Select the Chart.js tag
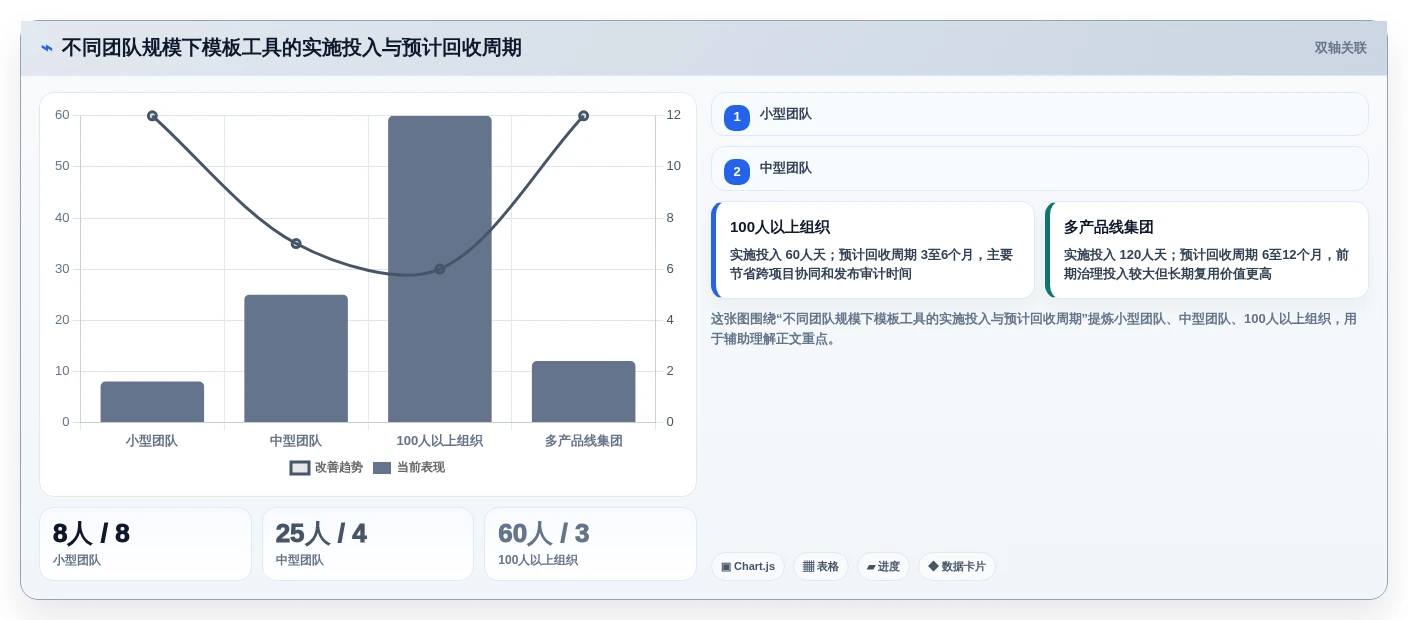This screenshot has width=1408, height=620. click(x=748, y=567)
